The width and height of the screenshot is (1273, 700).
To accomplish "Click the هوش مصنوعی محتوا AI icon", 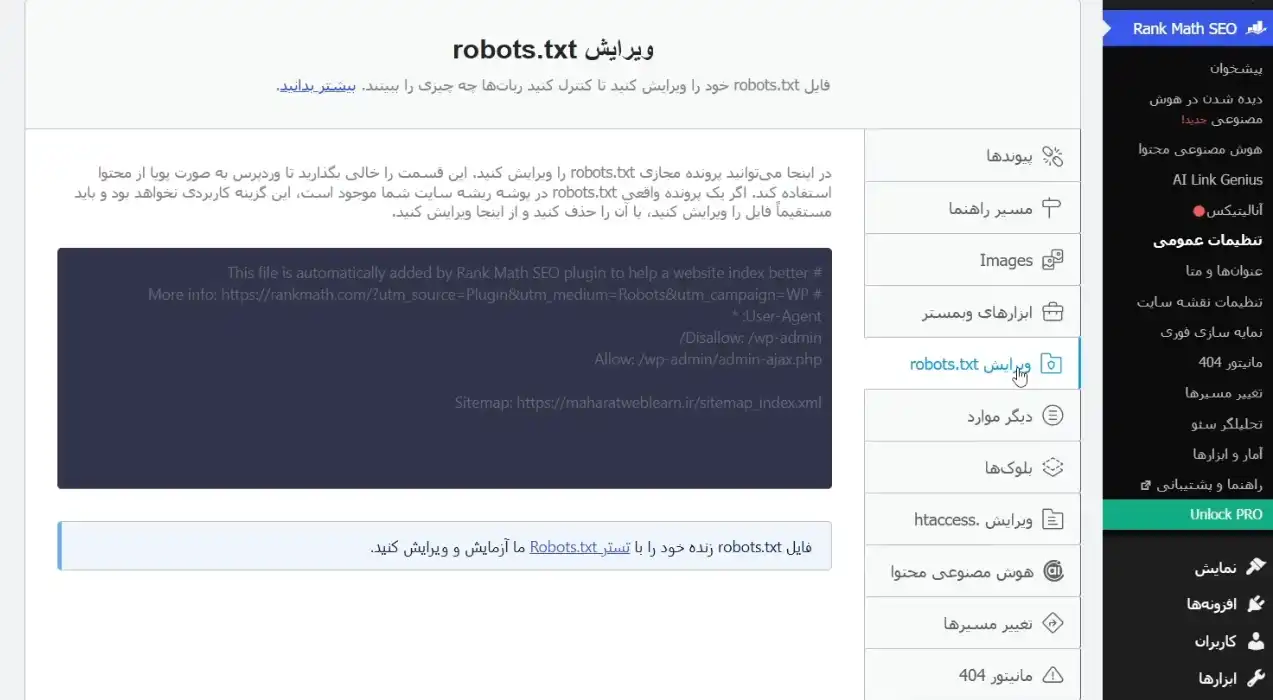I will point(1052,572).
